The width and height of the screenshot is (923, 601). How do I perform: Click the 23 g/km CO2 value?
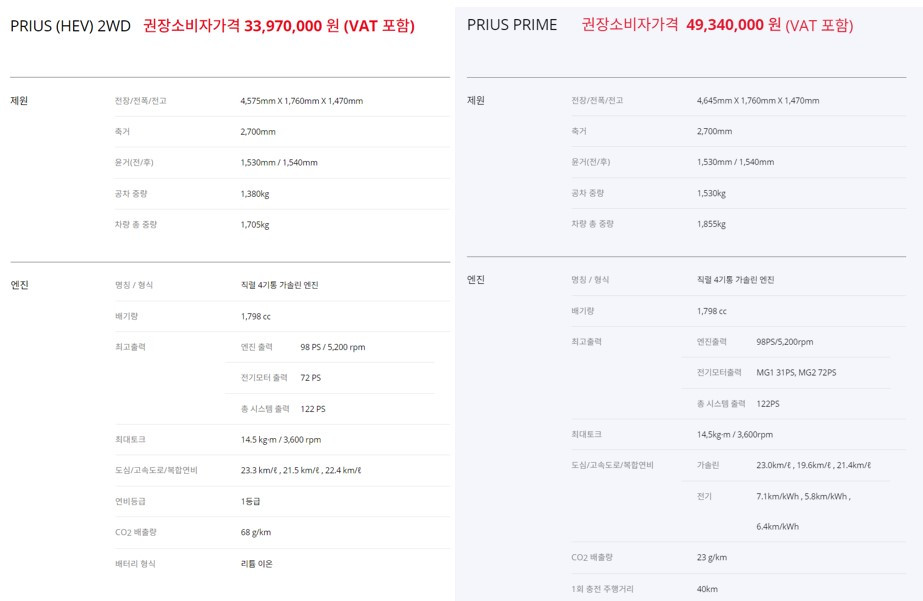[x=712, y=557]
